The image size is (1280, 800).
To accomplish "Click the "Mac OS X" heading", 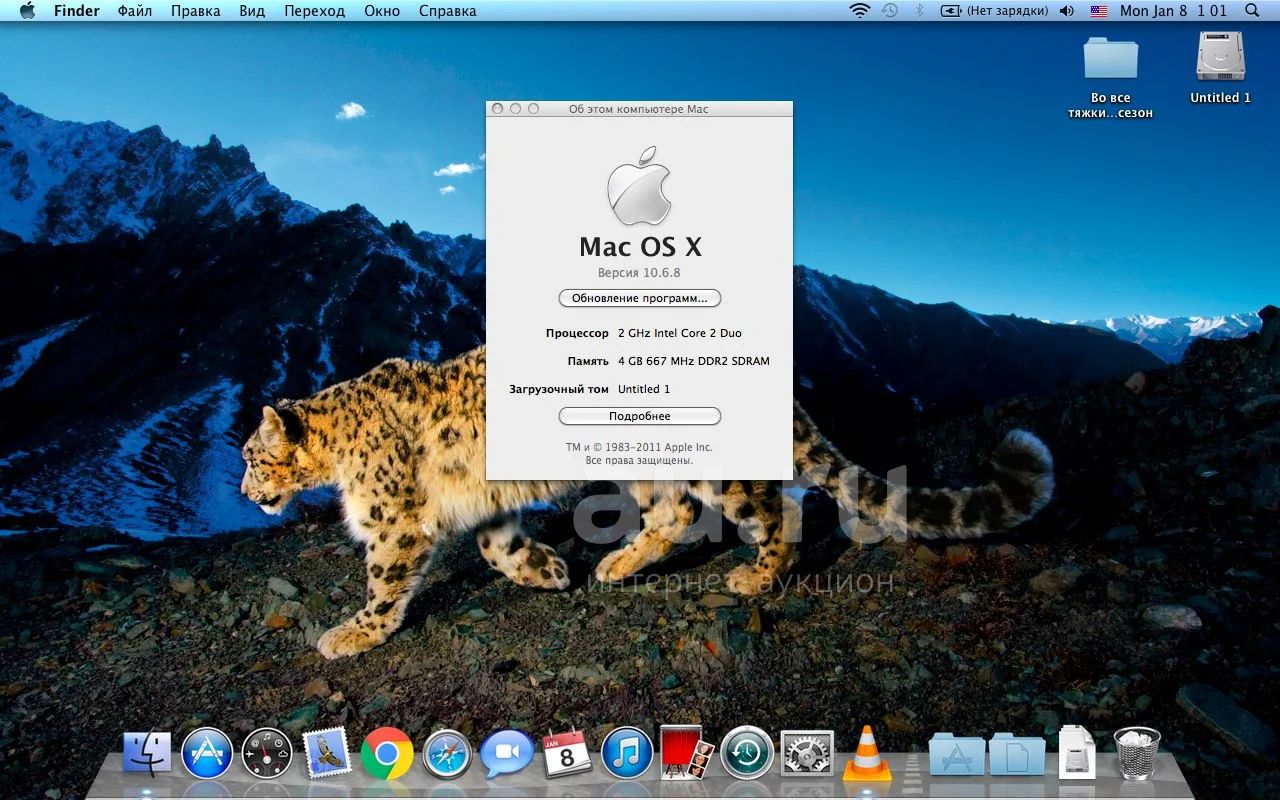I will pos(640,247).
